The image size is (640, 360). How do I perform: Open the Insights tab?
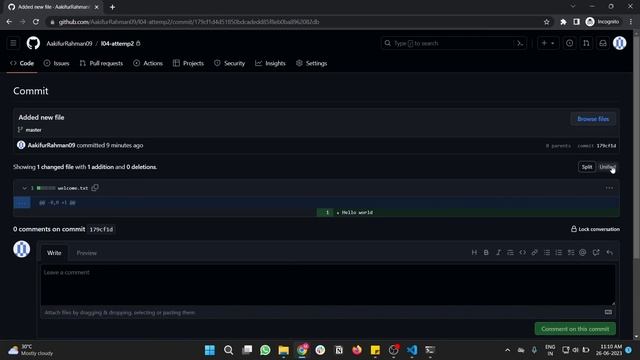(x=270, y=63)
